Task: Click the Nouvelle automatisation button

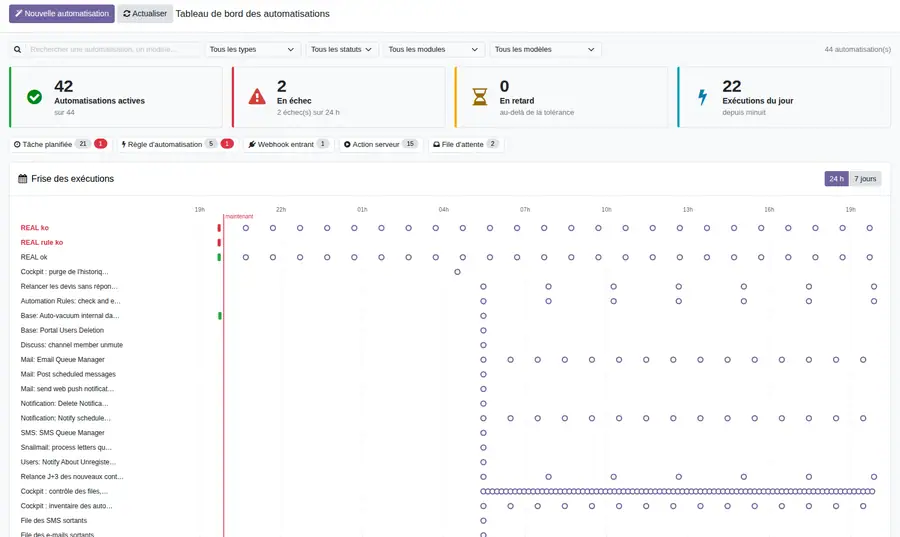Action: click(x=61, y=14)
